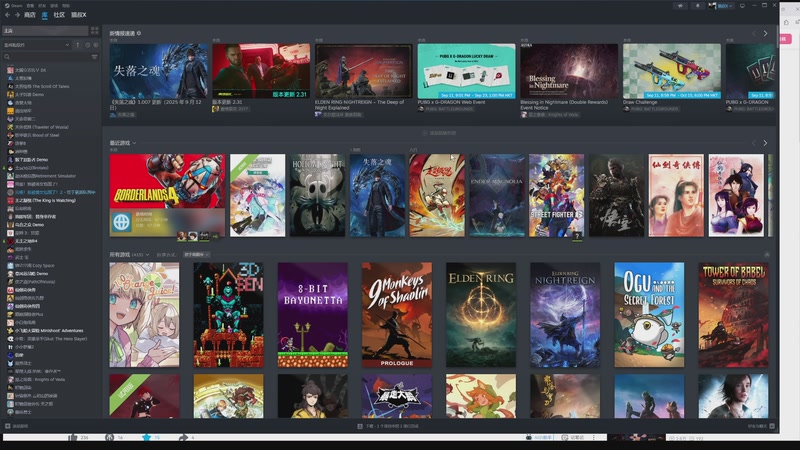
Task: Open 3D SEN in all games
Action: (x=229, y=315)
